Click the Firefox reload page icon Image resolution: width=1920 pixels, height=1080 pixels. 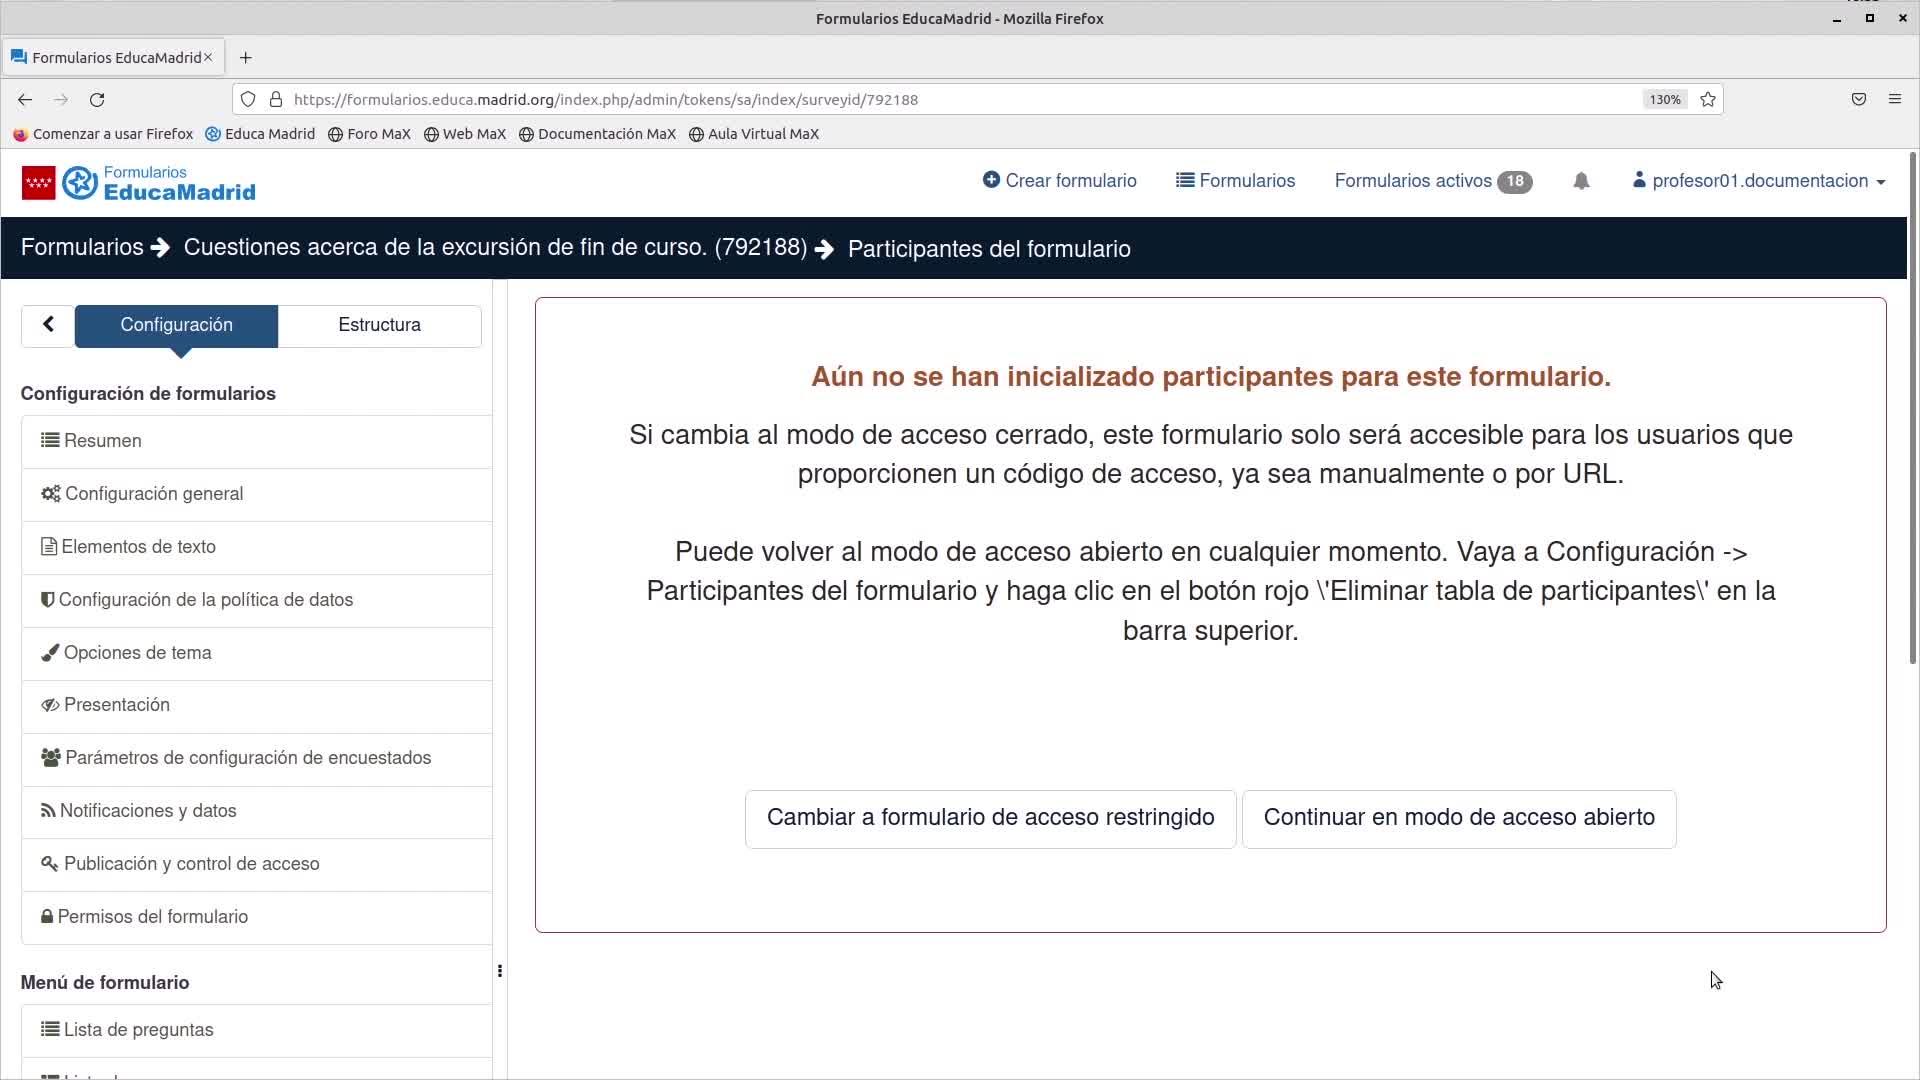tap(97, 100)
